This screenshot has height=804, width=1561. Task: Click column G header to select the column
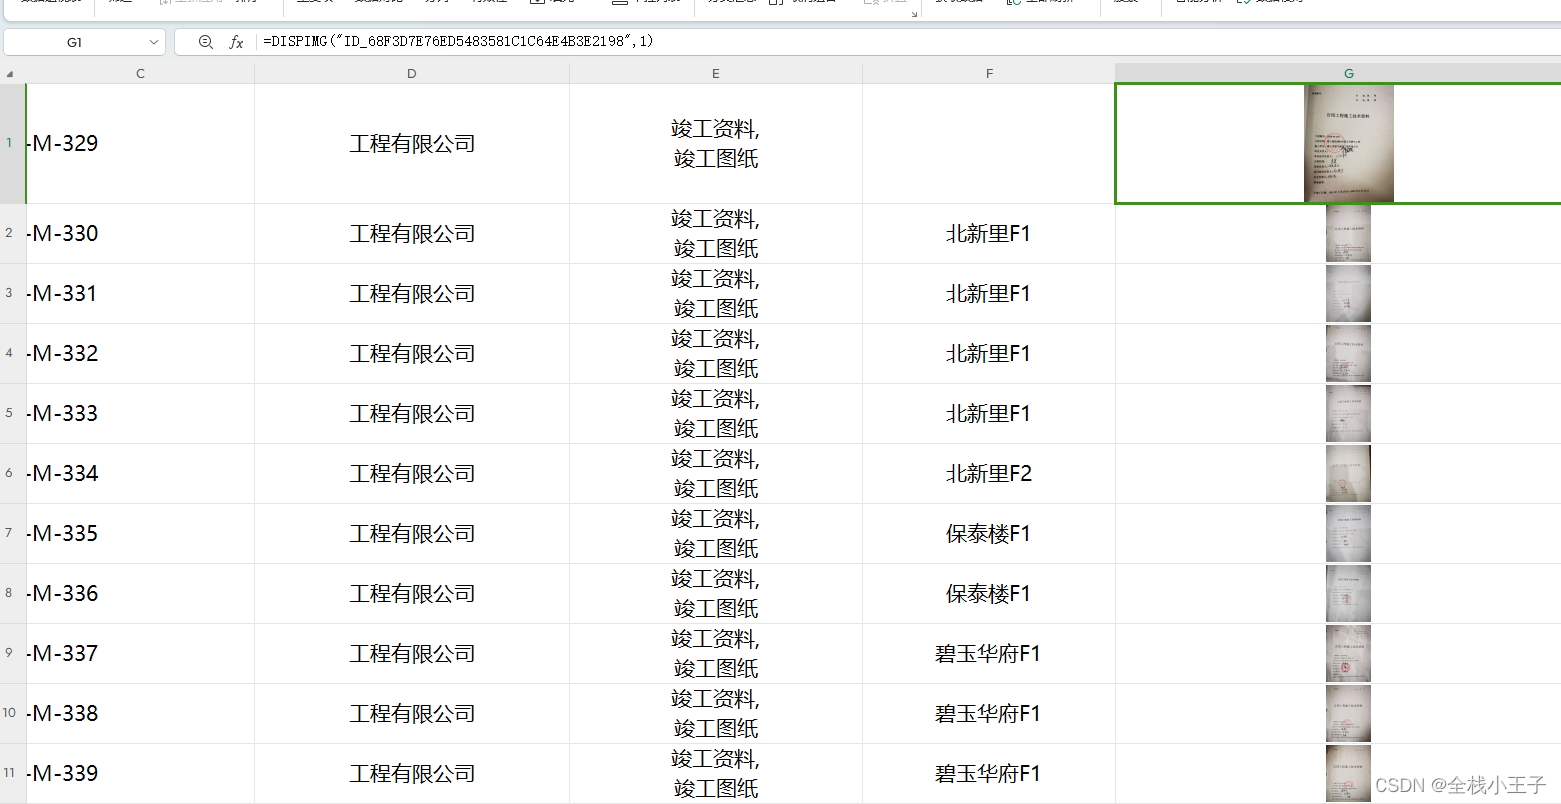point(1348,72)
